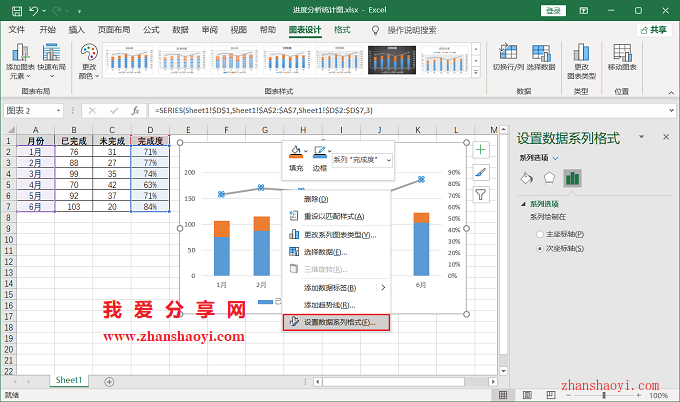Screen dimensions: 680x402
Task: Open the Insert (插入) ribbon tab
Action: (x=76, y=30)
